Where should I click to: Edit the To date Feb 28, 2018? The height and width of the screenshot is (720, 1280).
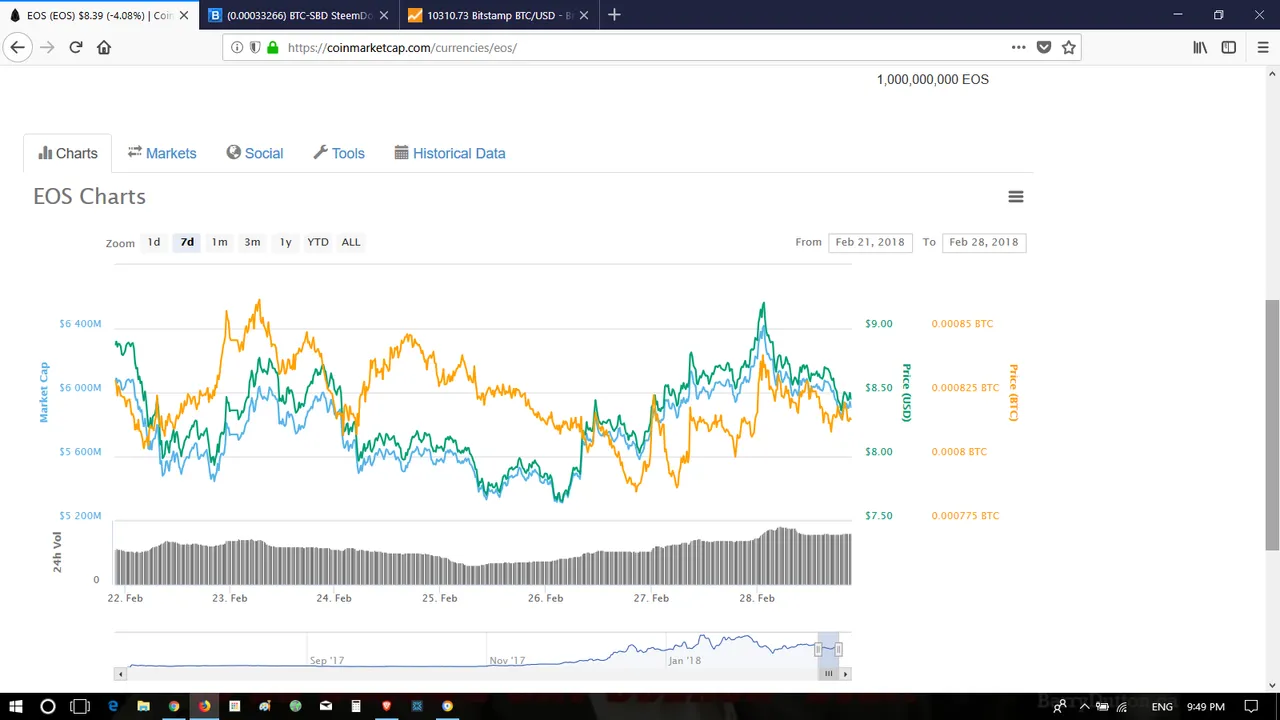click(984, 242)
